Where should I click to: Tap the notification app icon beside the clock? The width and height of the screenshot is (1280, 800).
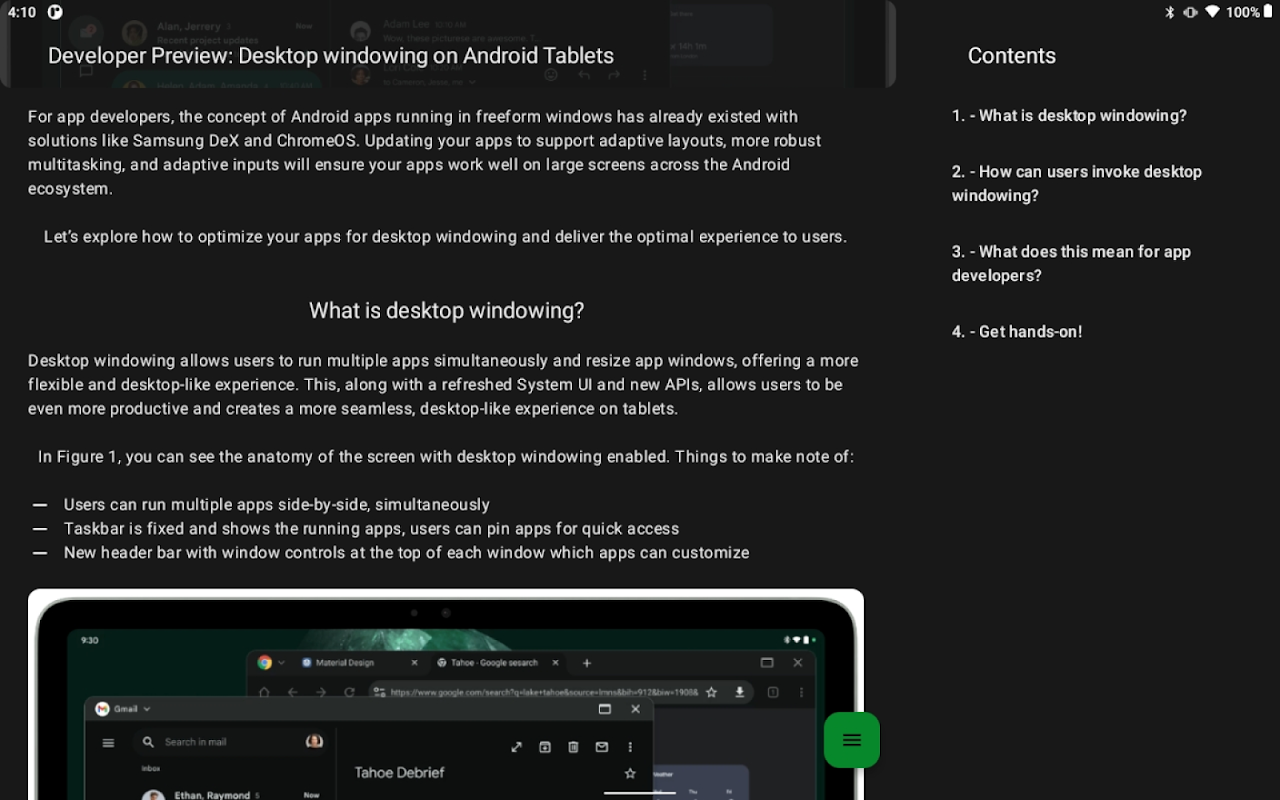click(55, 13)
